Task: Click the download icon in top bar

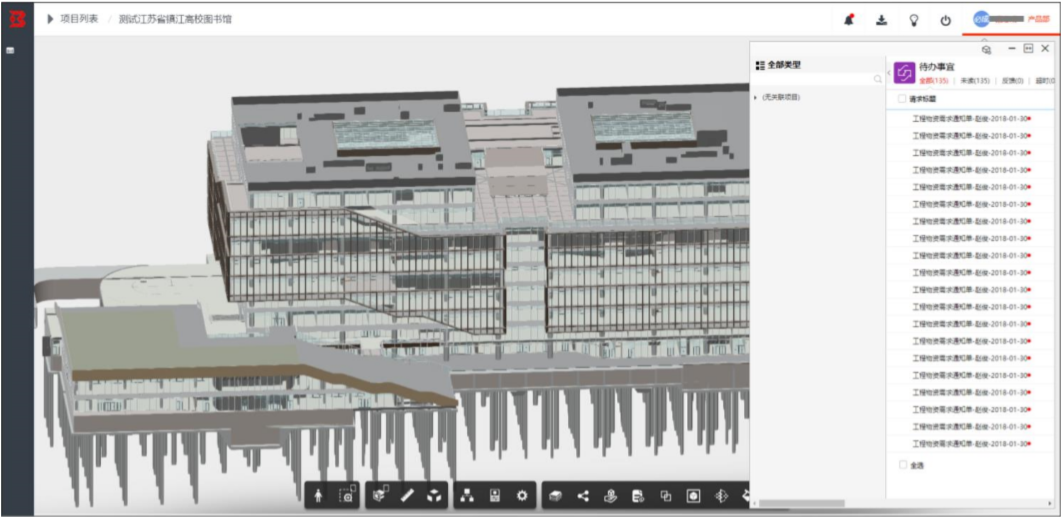Action: 881,20
